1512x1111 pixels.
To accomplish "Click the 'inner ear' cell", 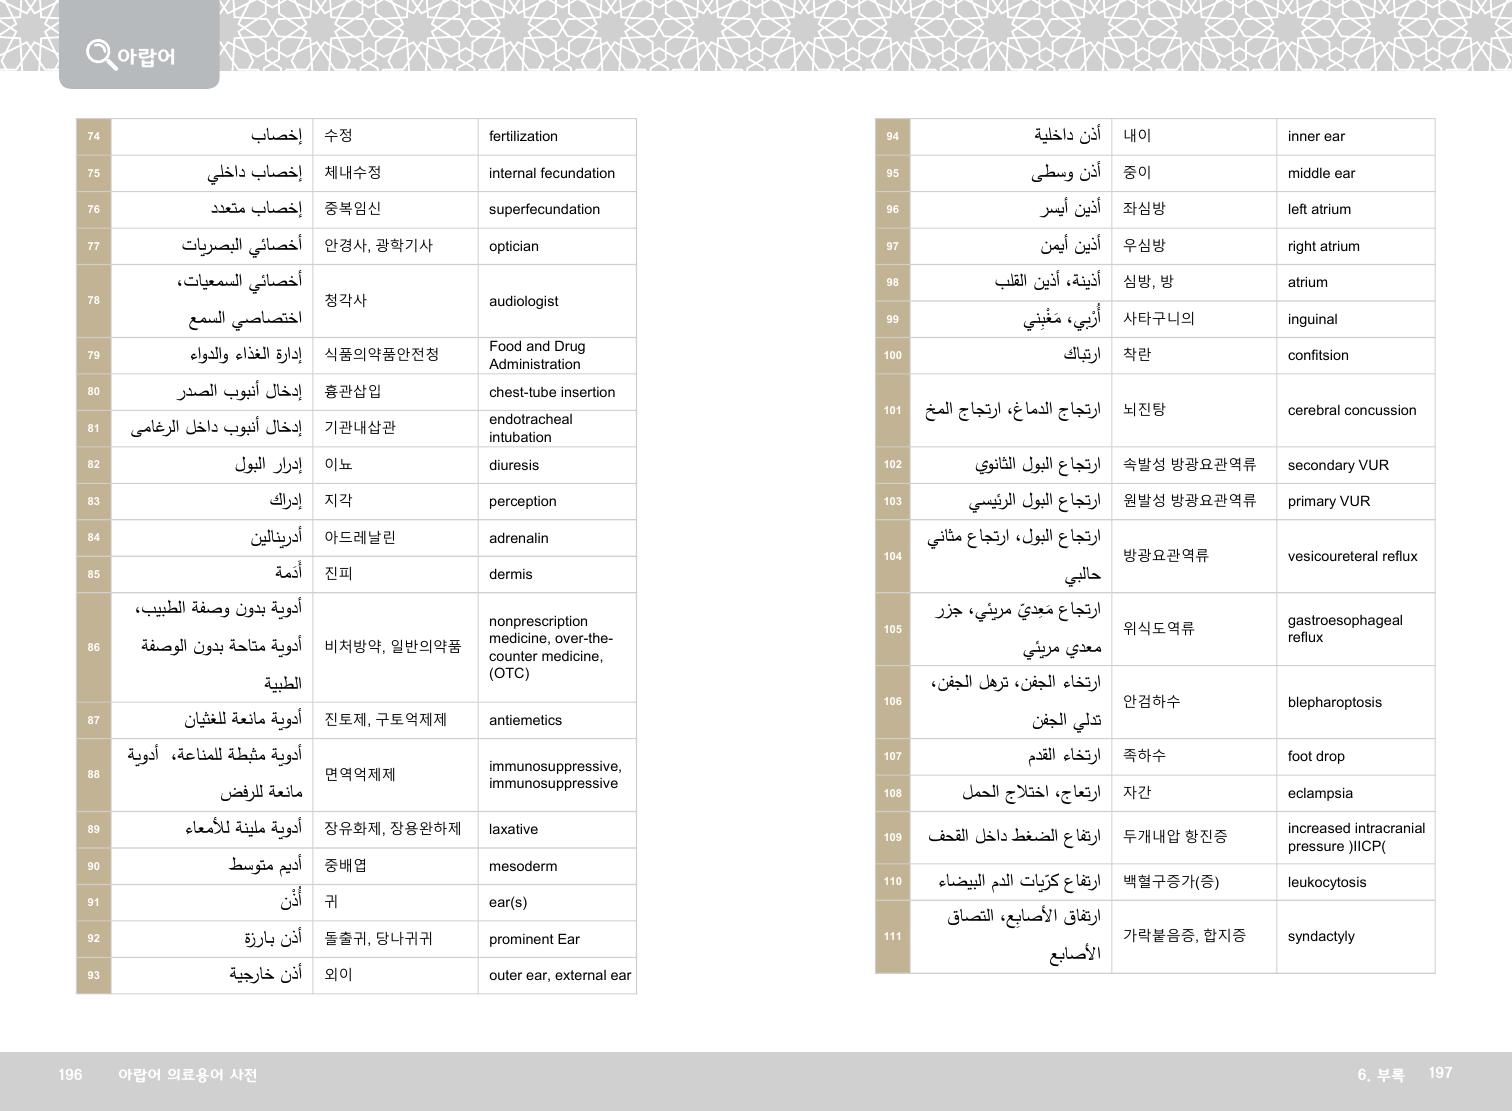I will pyautogui.click(x=1316, y=136).
